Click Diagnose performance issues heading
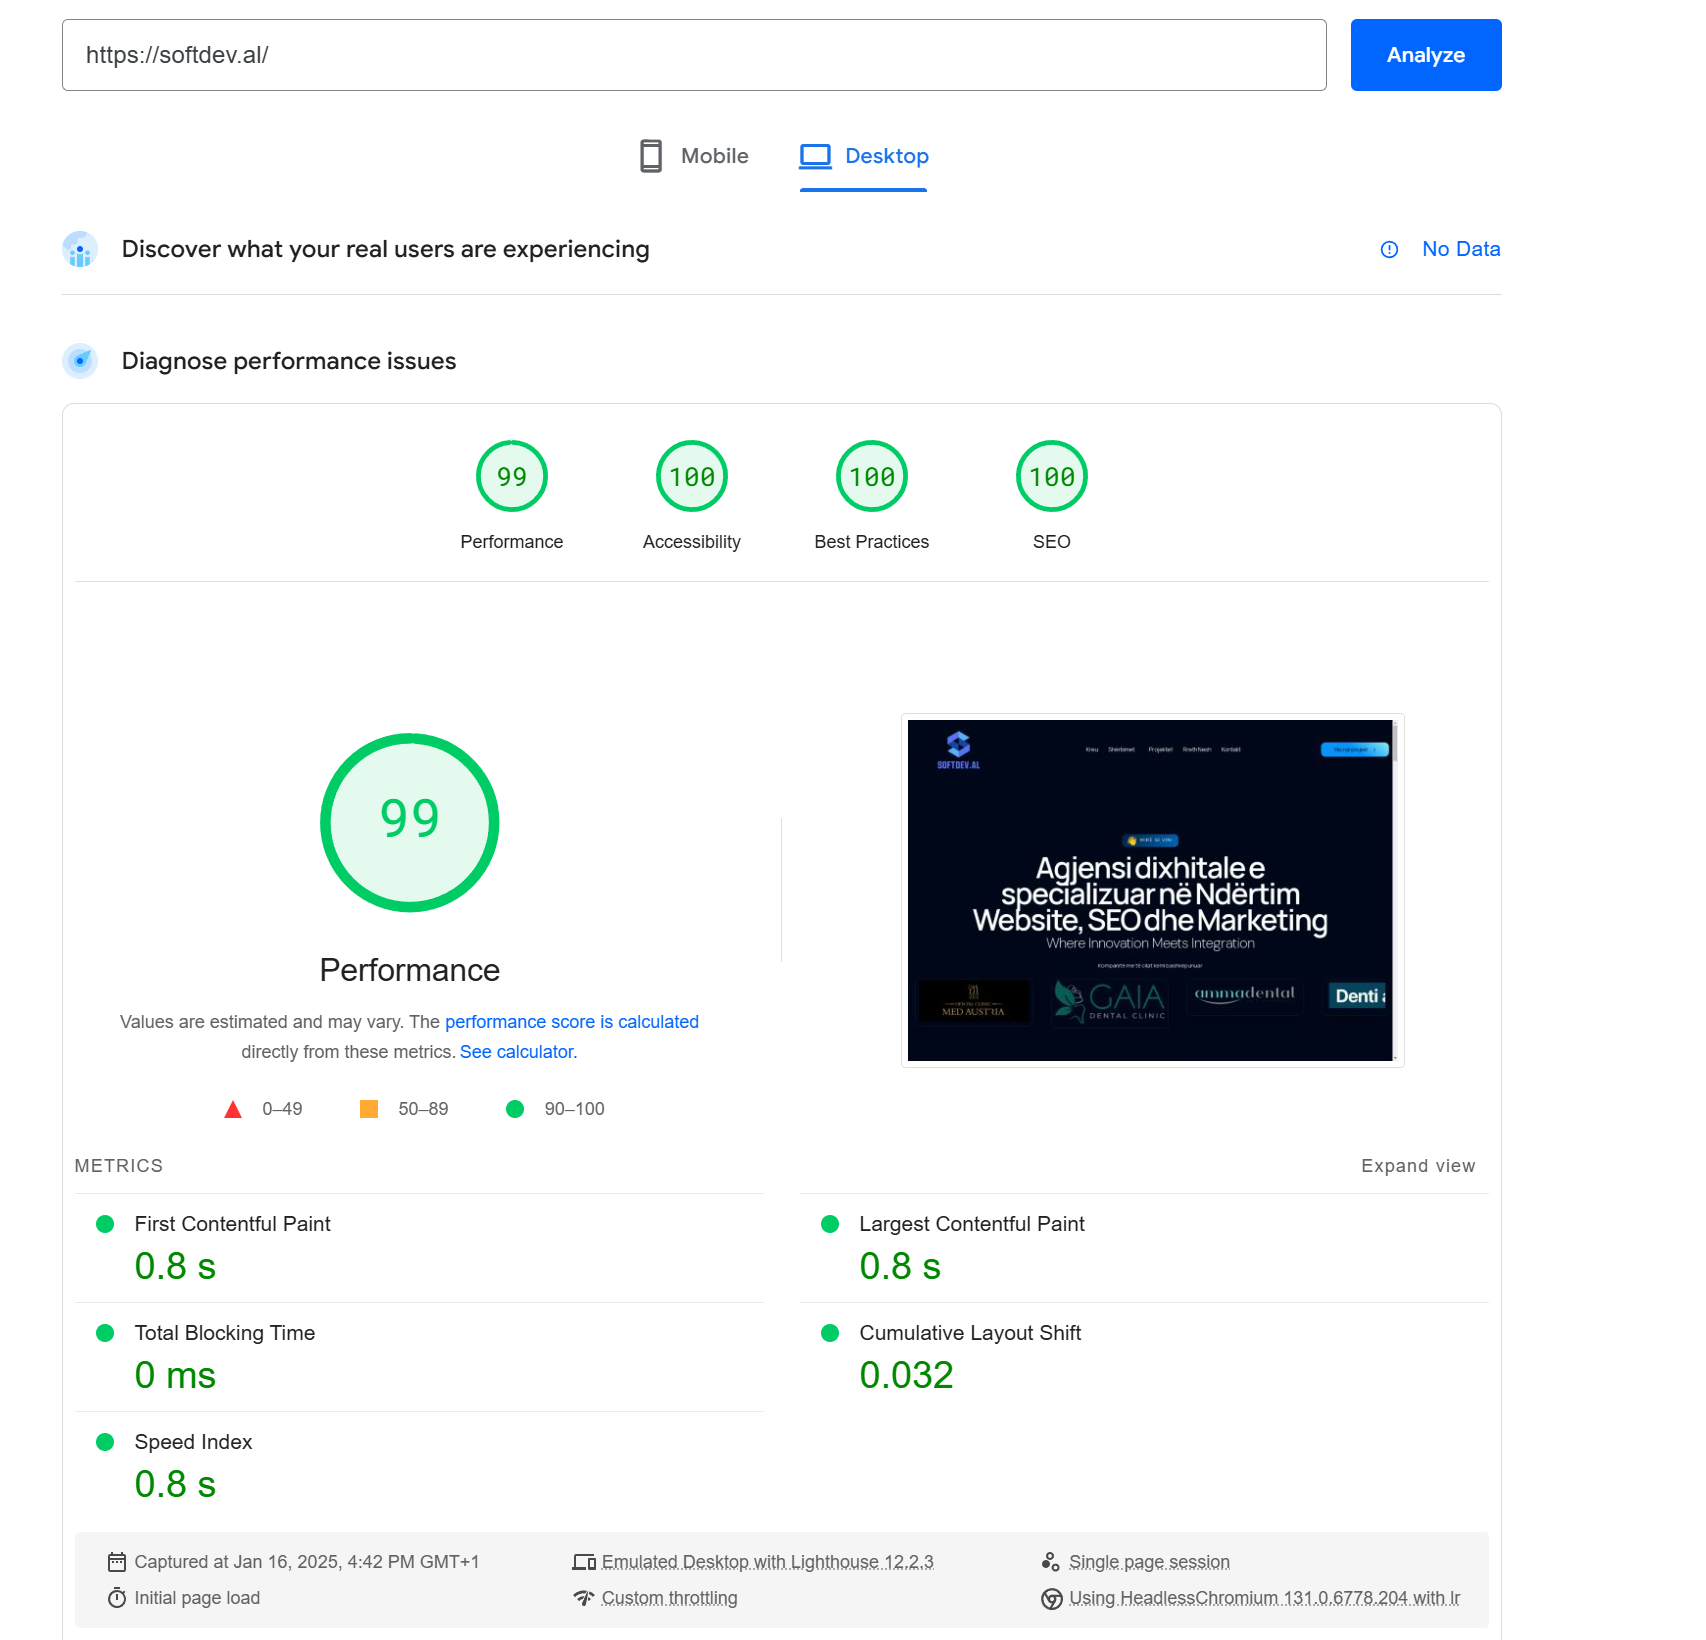This screenshot has height=1640, width=1706. (x=289, y=361)
